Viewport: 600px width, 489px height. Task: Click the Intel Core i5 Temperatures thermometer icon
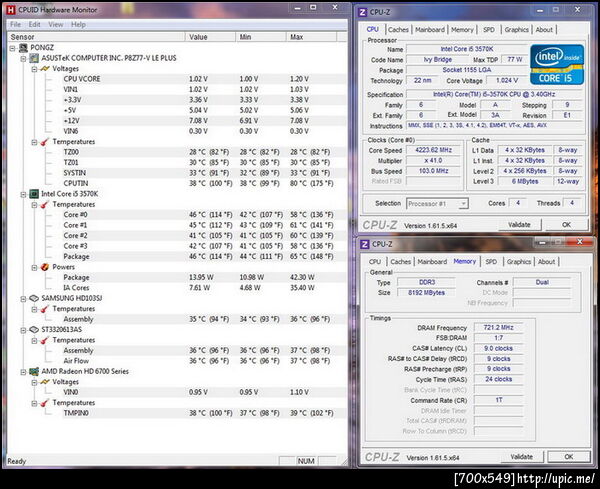click(x=45, y=205)
